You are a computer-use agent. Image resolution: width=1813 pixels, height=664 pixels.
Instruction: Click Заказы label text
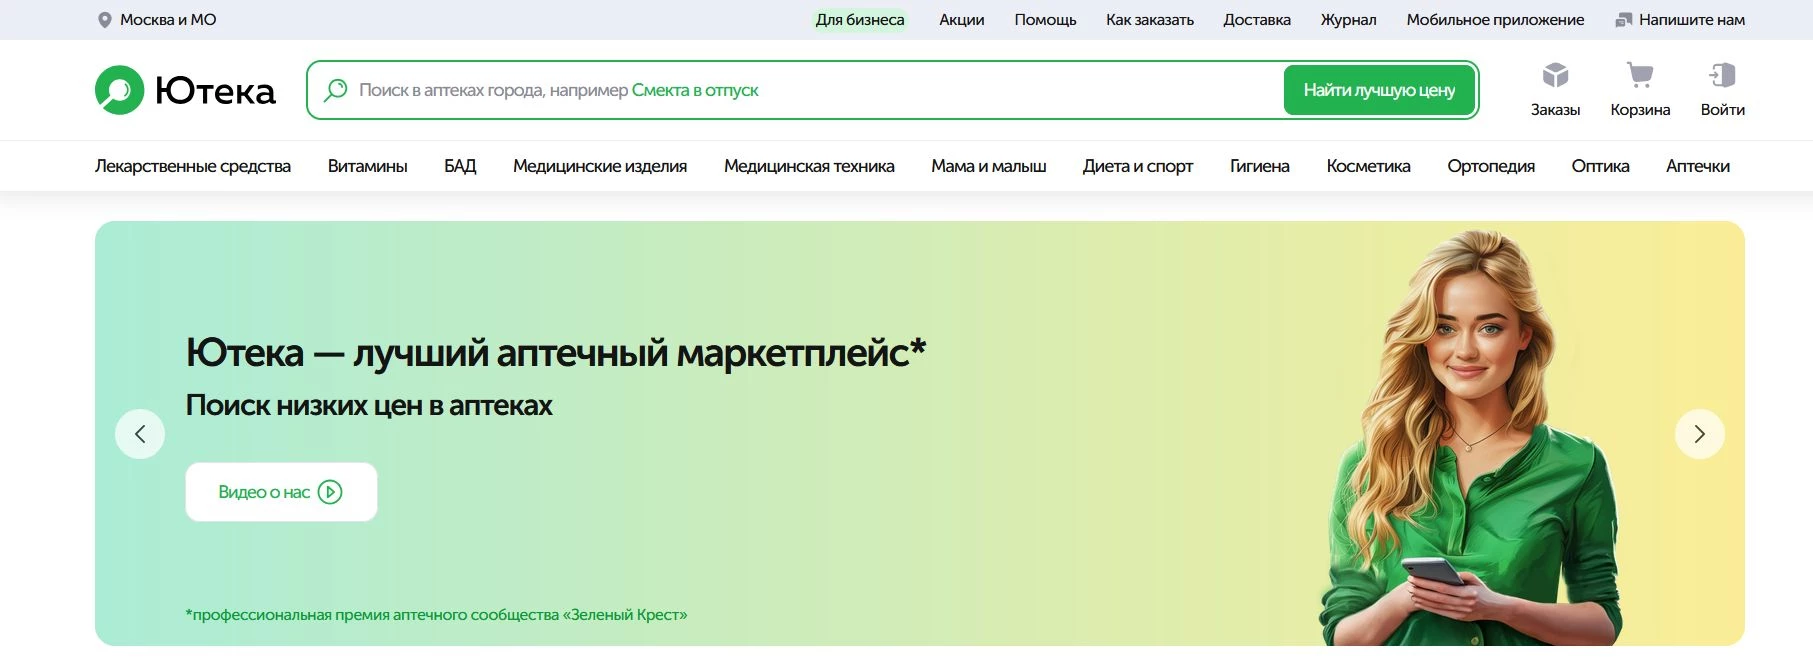(x=1555, y=110)
